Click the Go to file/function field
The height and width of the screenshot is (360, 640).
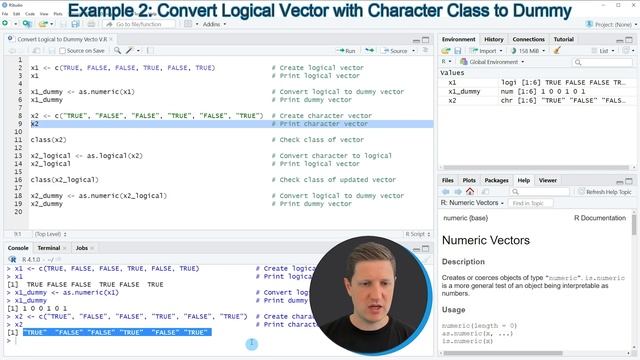tap(139, 24)
